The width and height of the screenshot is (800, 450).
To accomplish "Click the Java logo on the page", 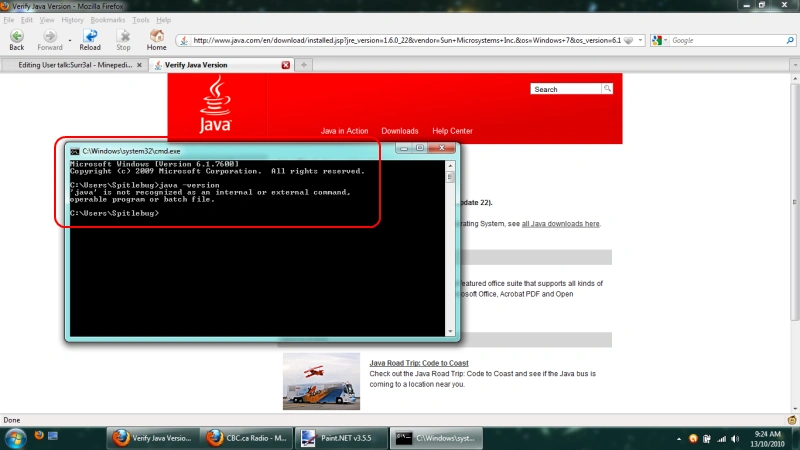I will tap(215, 105).
